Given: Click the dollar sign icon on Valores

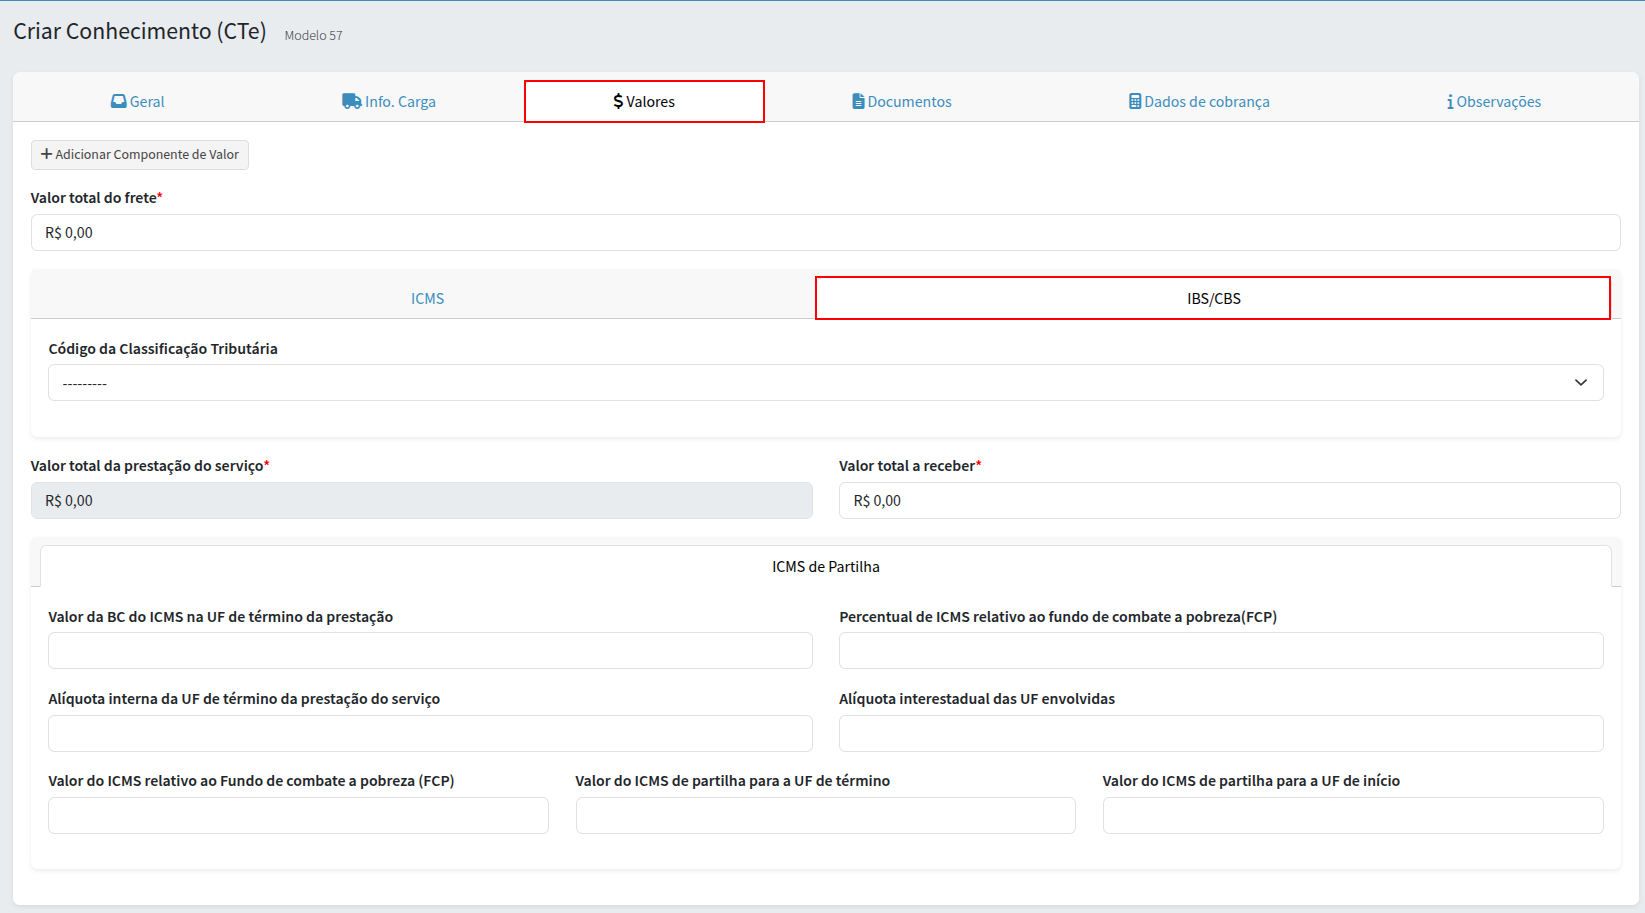Looking at the screenshot, I should point(618,102).
